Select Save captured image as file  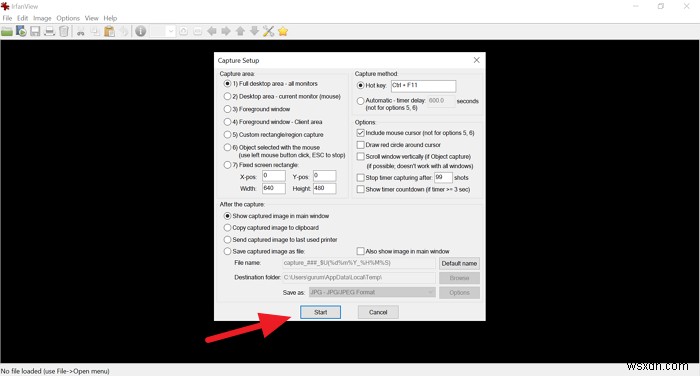click(x=264, y=251)
